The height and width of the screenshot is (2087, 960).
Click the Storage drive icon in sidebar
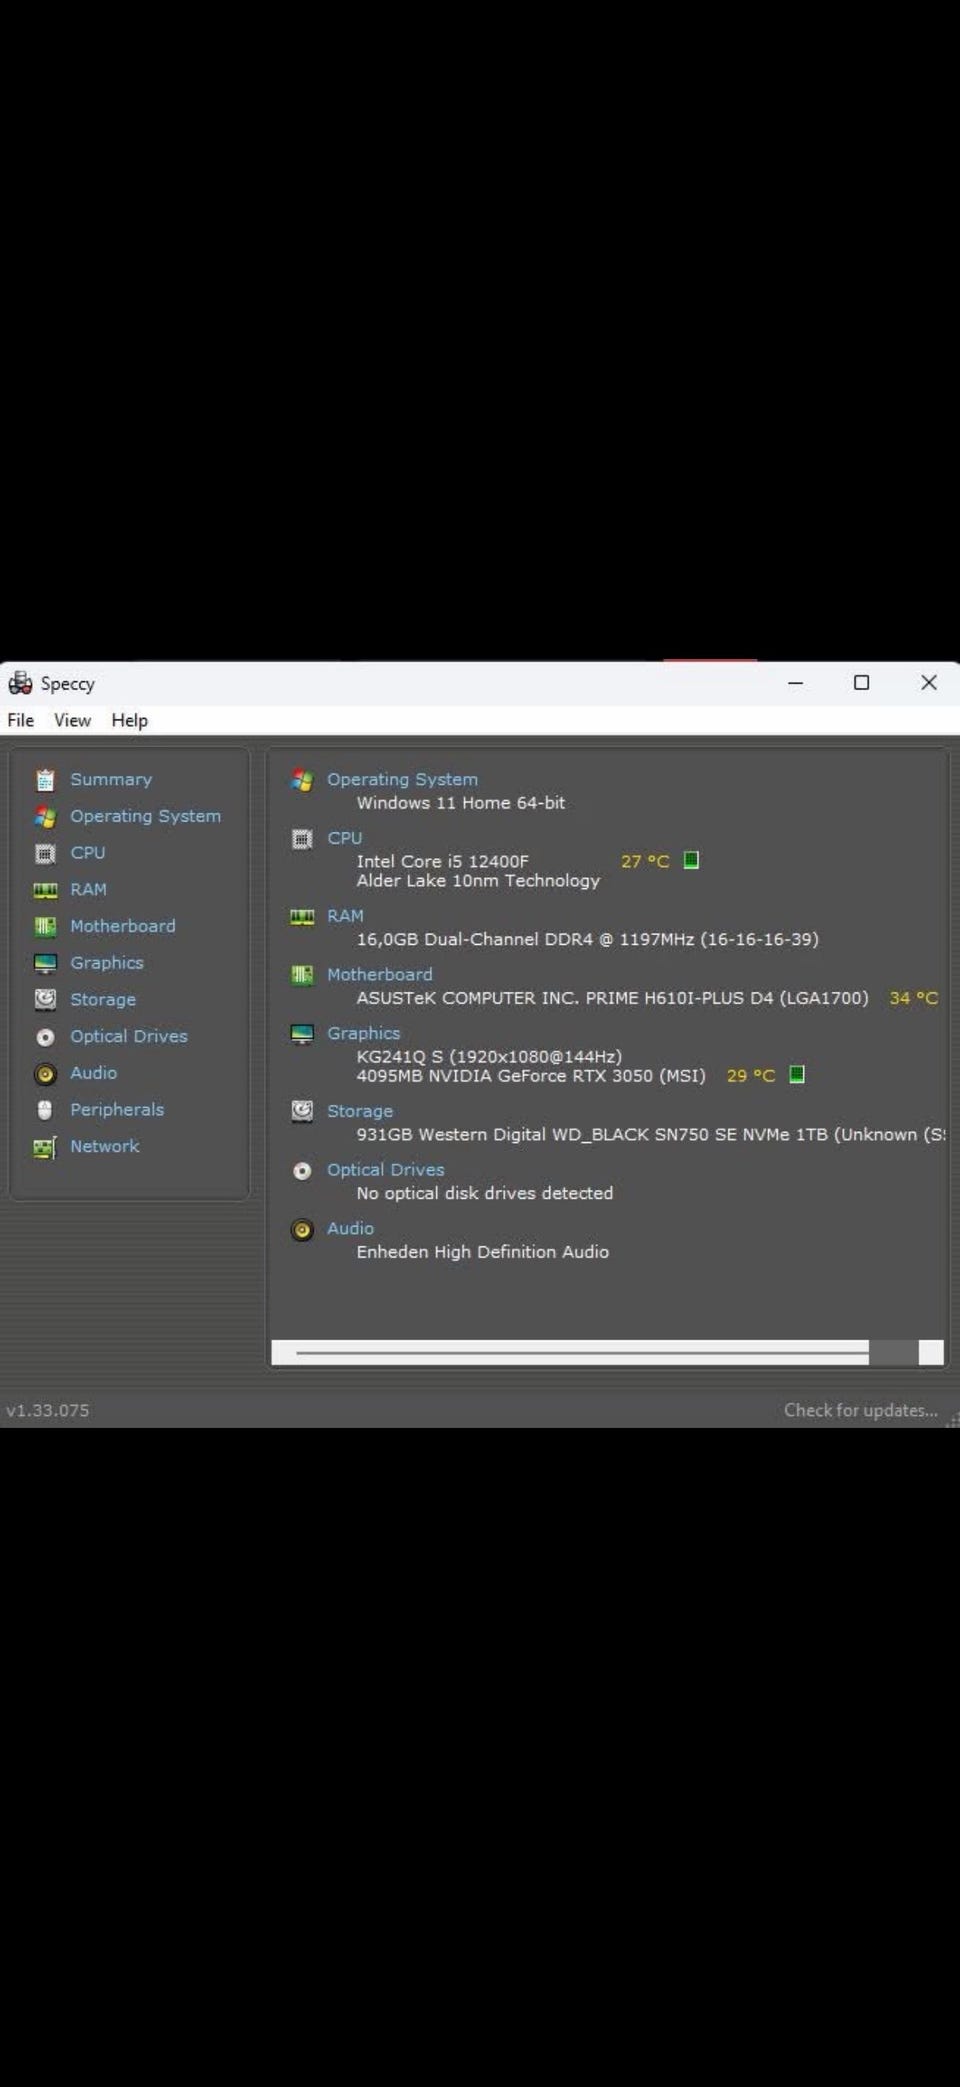coord(45,1000)
